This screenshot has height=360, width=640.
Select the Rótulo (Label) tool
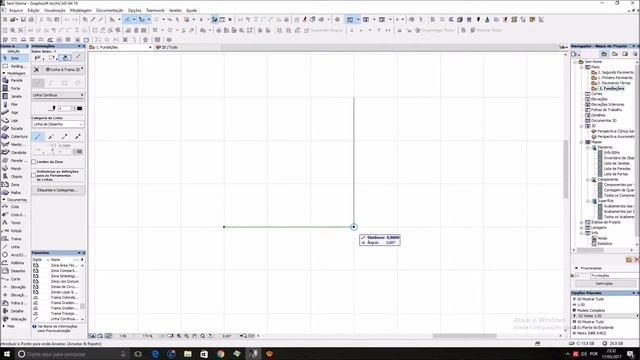(x=14, y=231)
